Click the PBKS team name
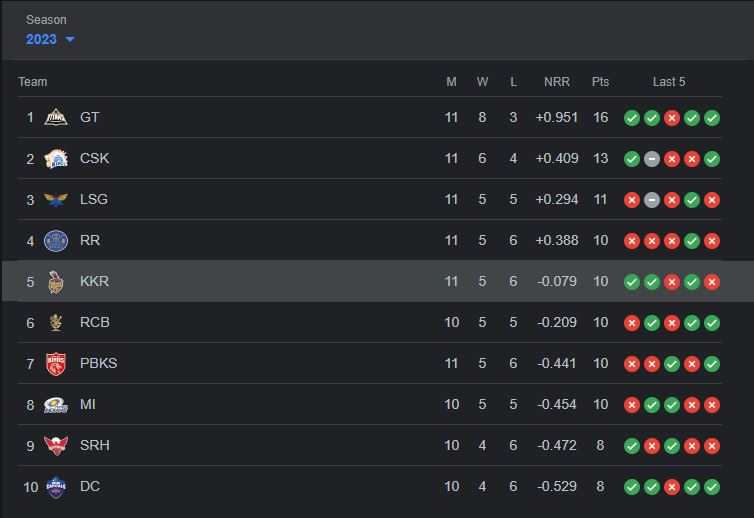The image size is (754, 518). click(x=98, y=363)
